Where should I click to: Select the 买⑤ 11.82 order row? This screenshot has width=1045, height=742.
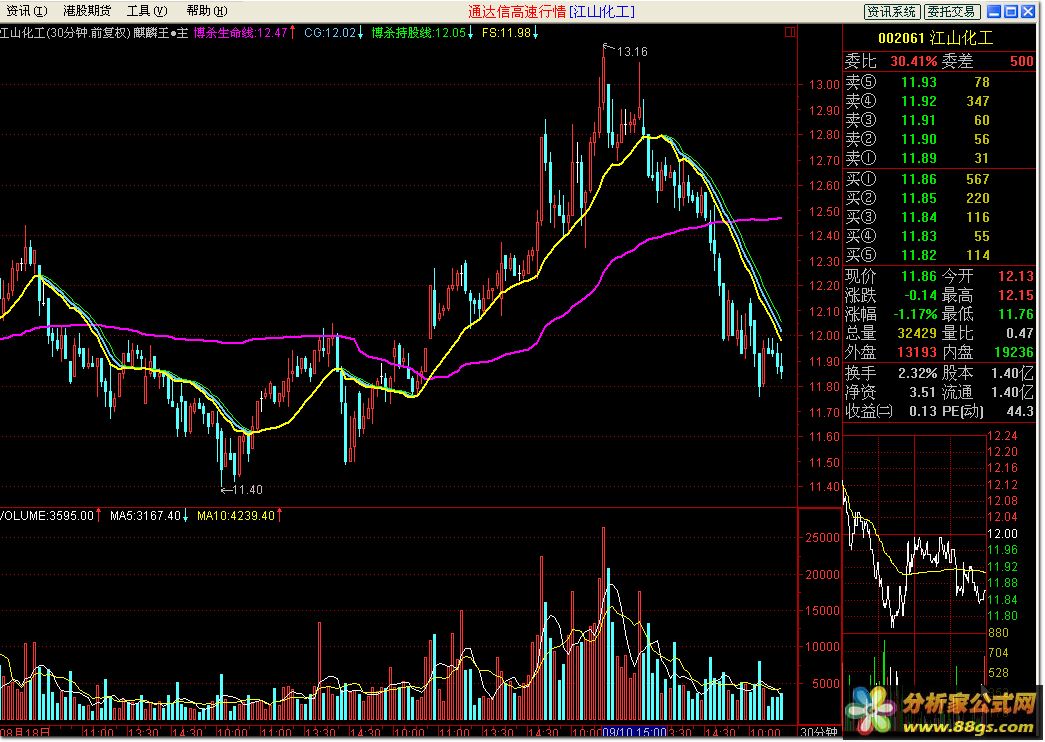click(x=940, y=255)
